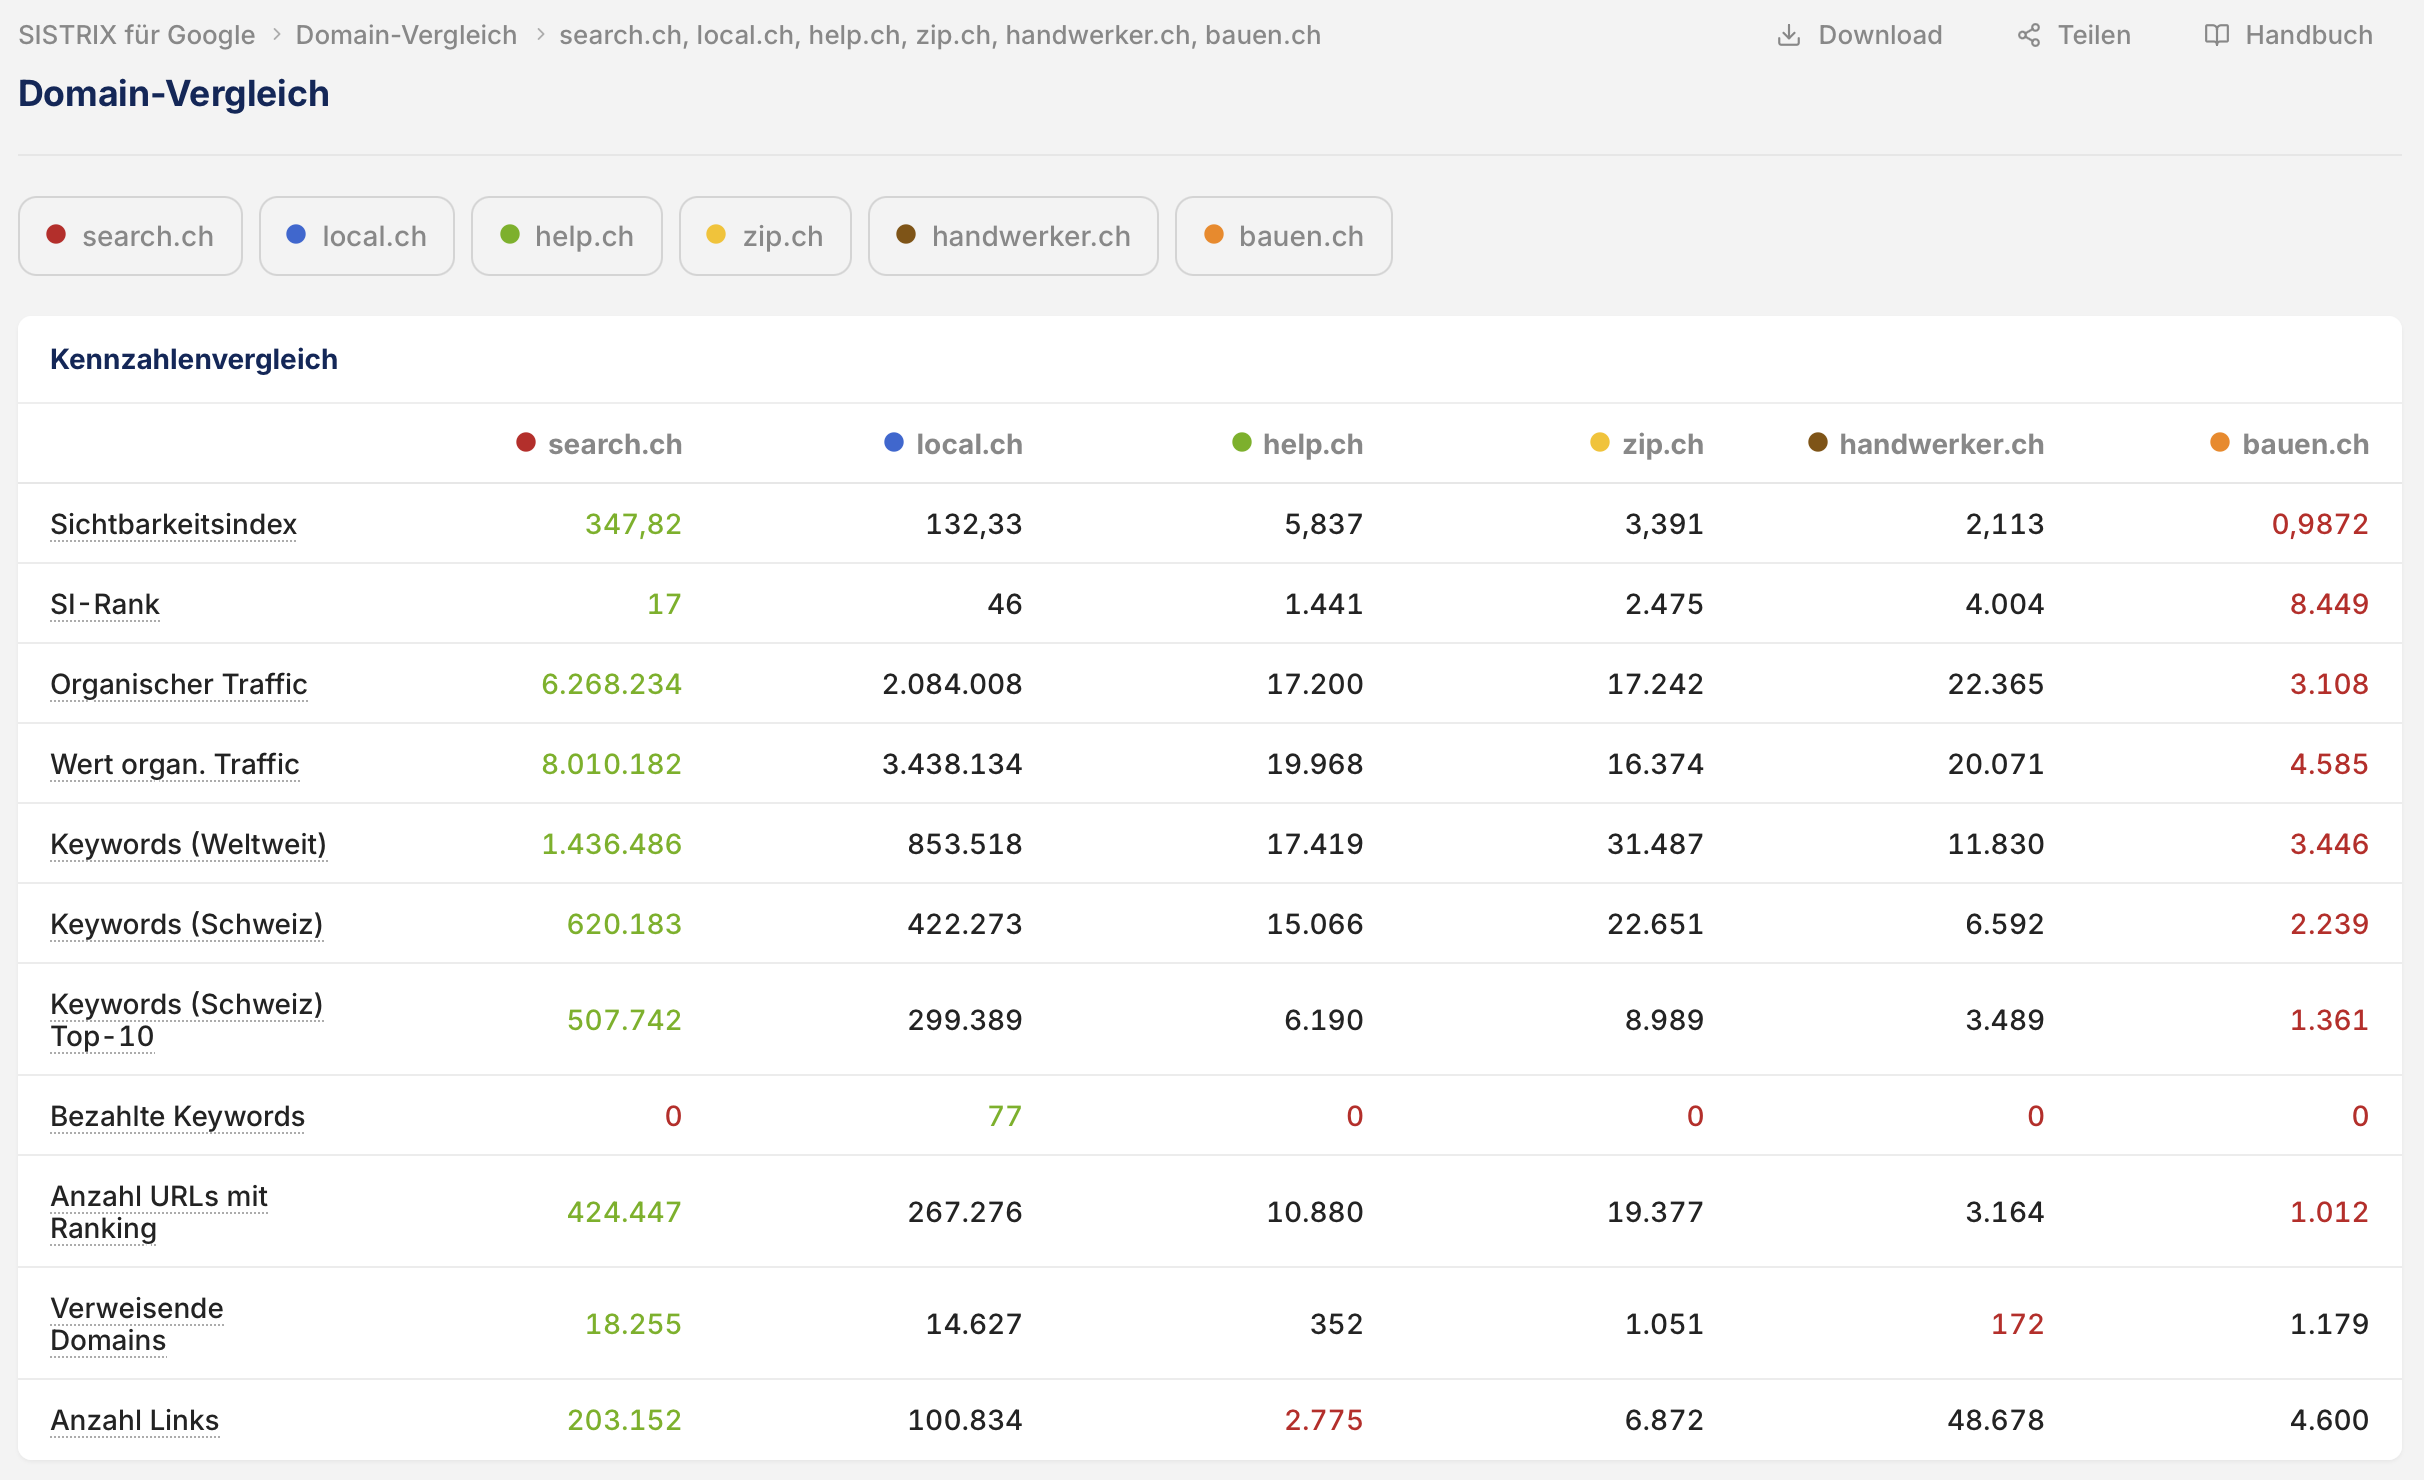Click the Download icon in the header
This screenshot has width=2424, height=1480.
coord(1789,35)
